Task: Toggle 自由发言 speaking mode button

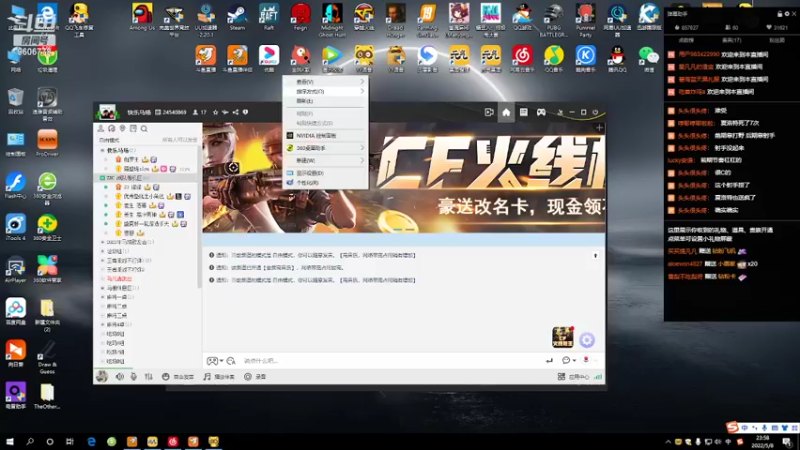Action: coord(178,377)
